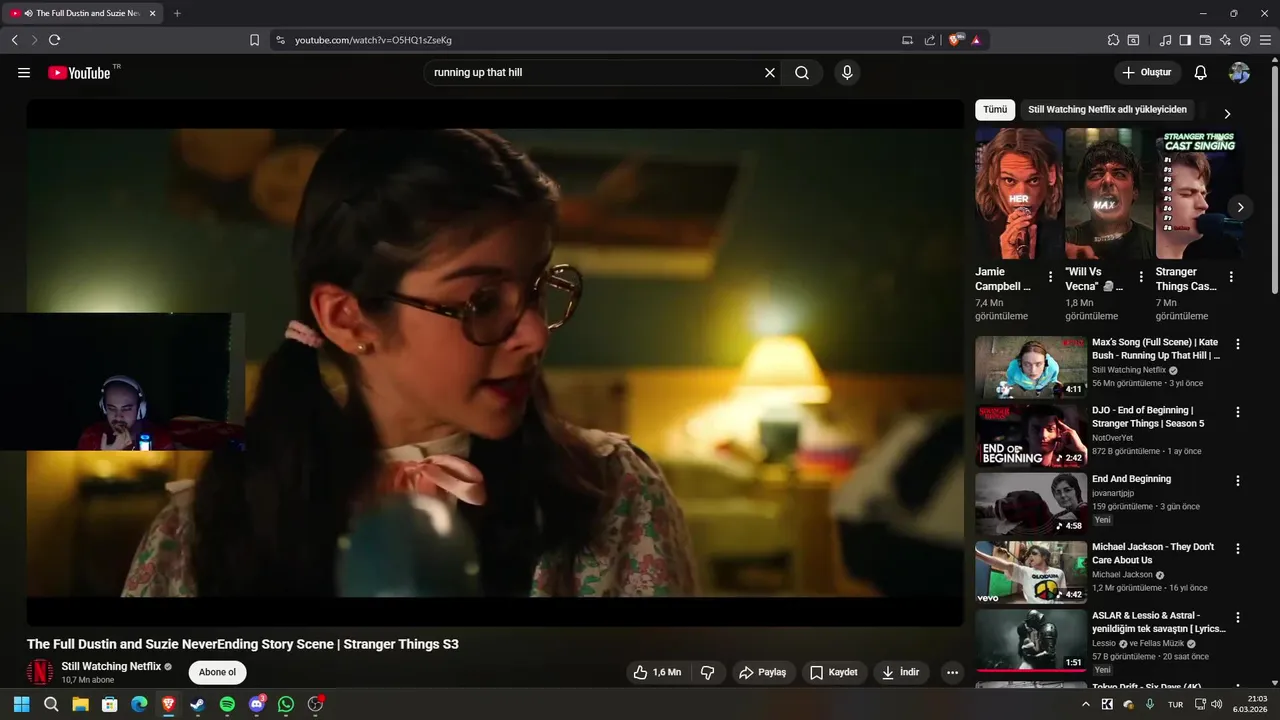Image resolution: width=1280 pixels, height=720 pixels.
Task: Go back to the previous page
Action: point(14,40)
